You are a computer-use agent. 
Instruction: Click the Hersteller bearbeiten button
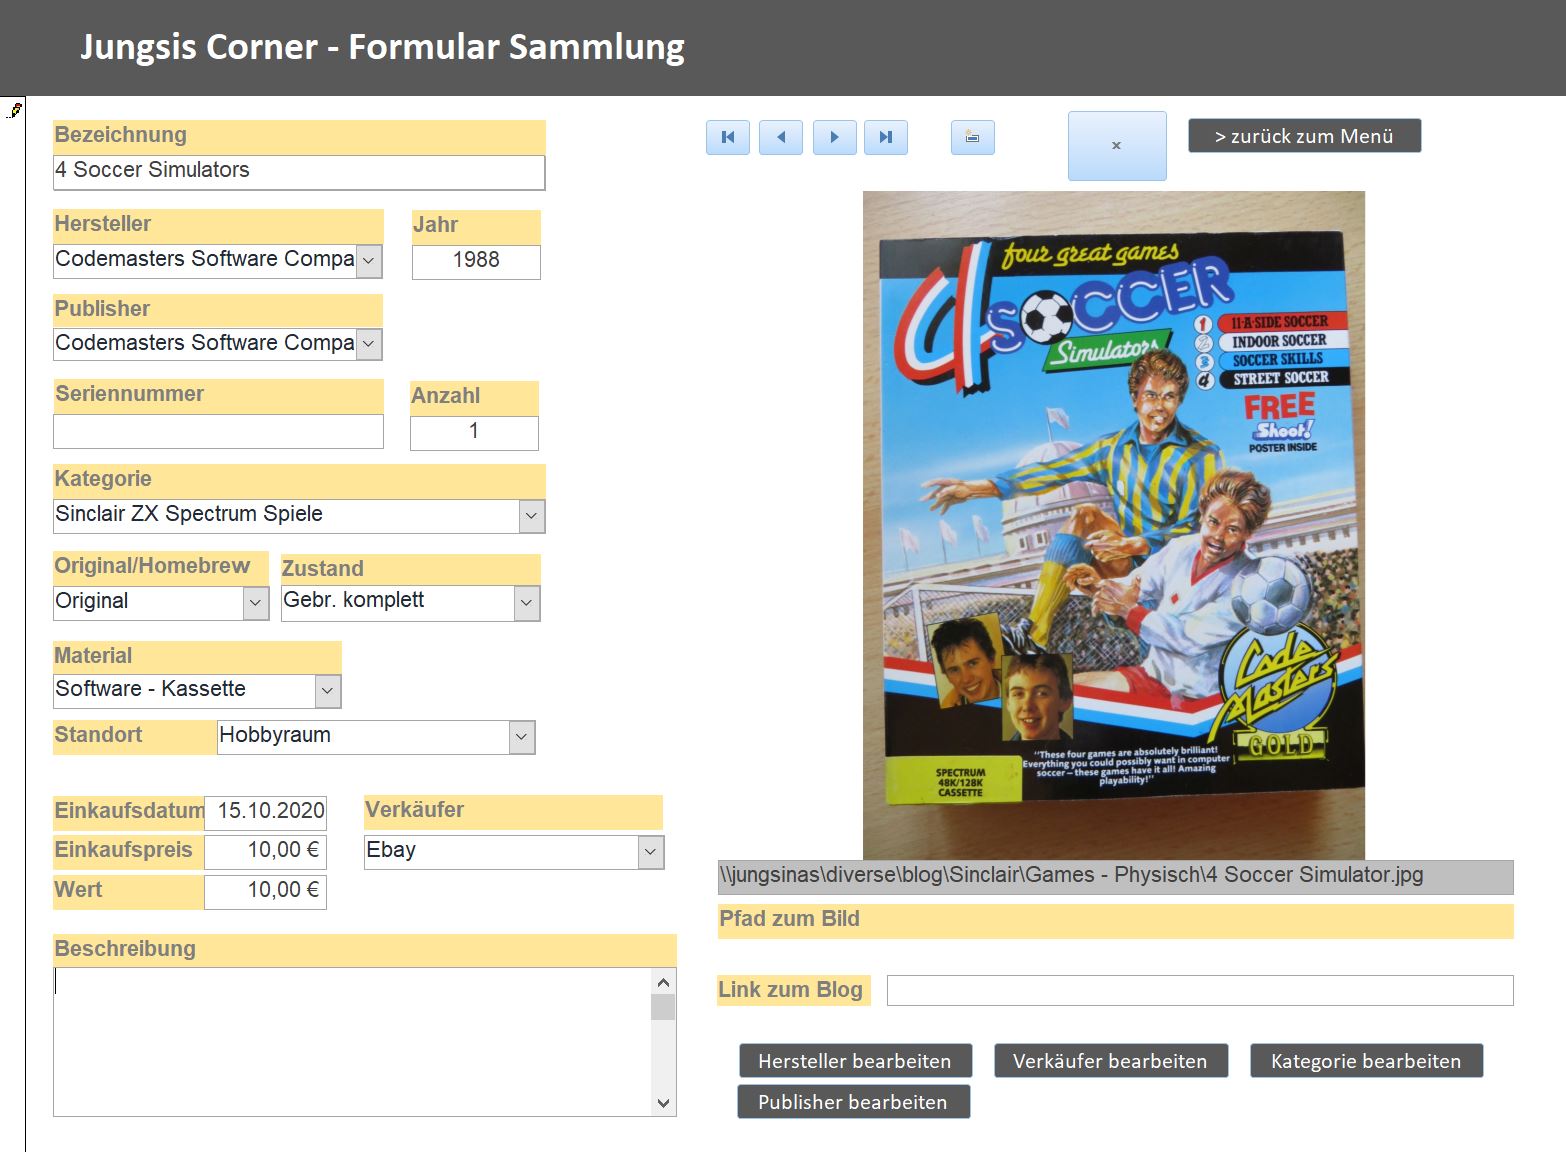[x=854, y=1061]
